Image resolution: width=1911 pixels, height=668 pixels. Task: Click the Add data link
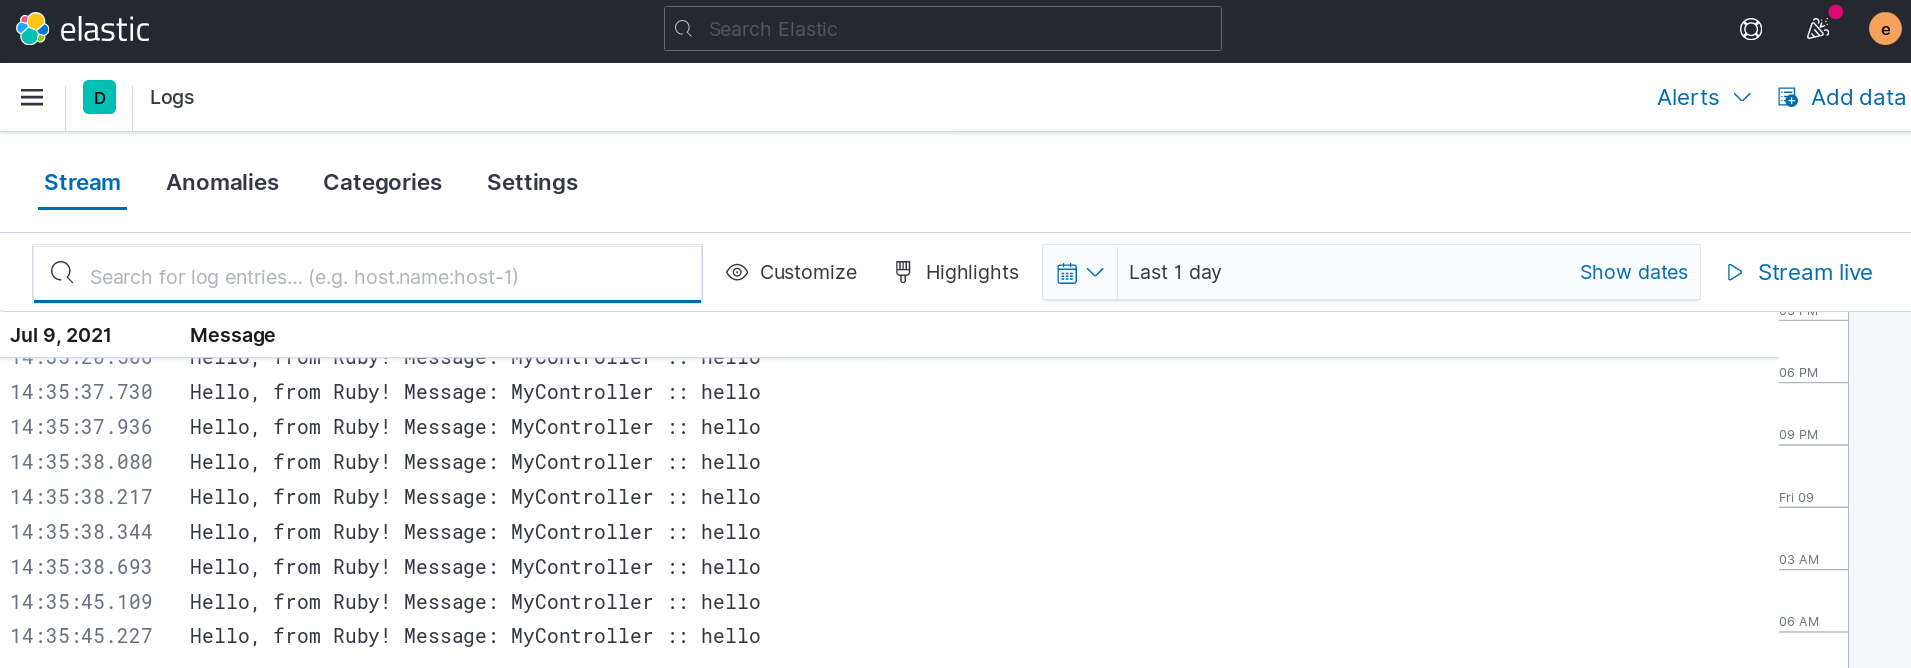[x=1841, y=97]
